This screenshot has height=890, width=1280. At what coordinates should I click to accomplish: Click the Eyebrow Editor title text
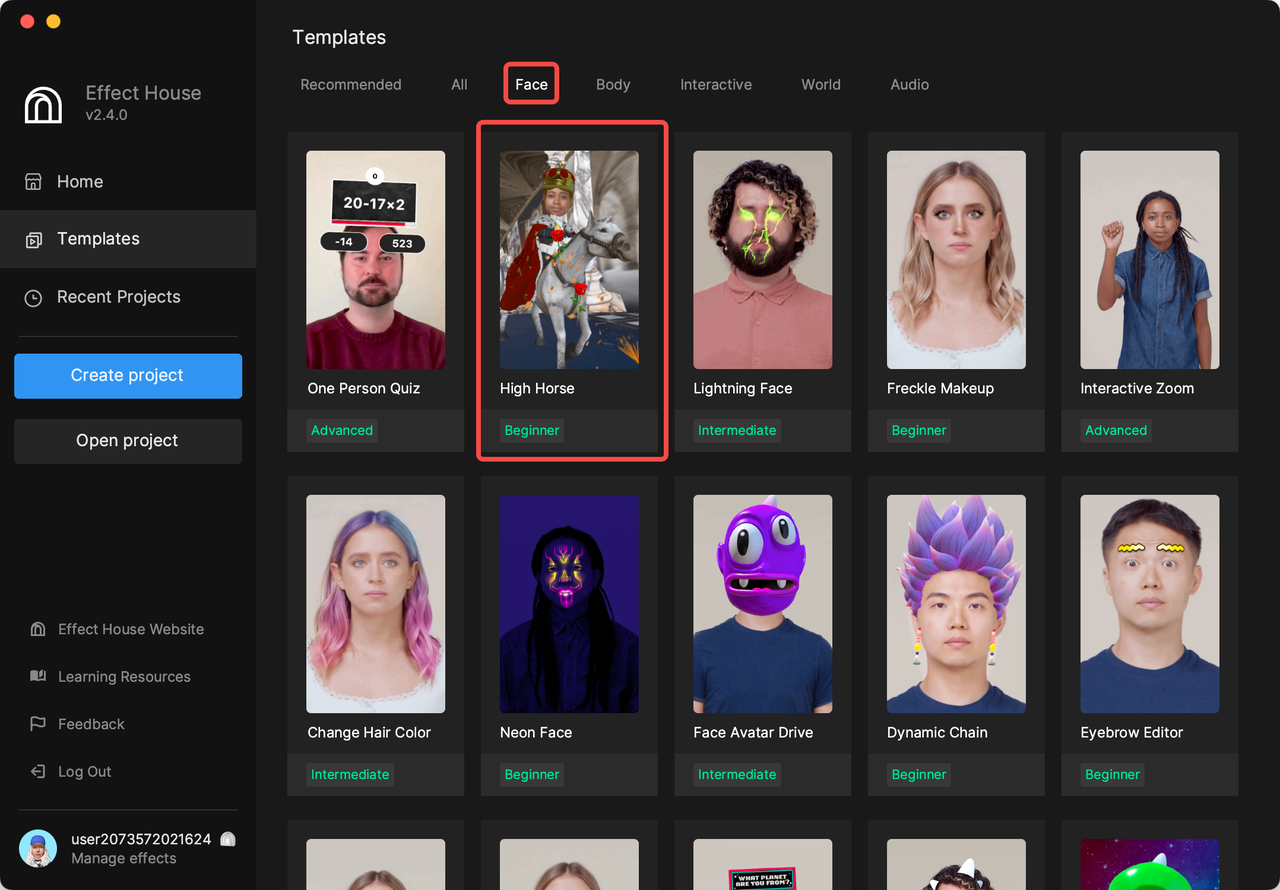coord(1132,733)
